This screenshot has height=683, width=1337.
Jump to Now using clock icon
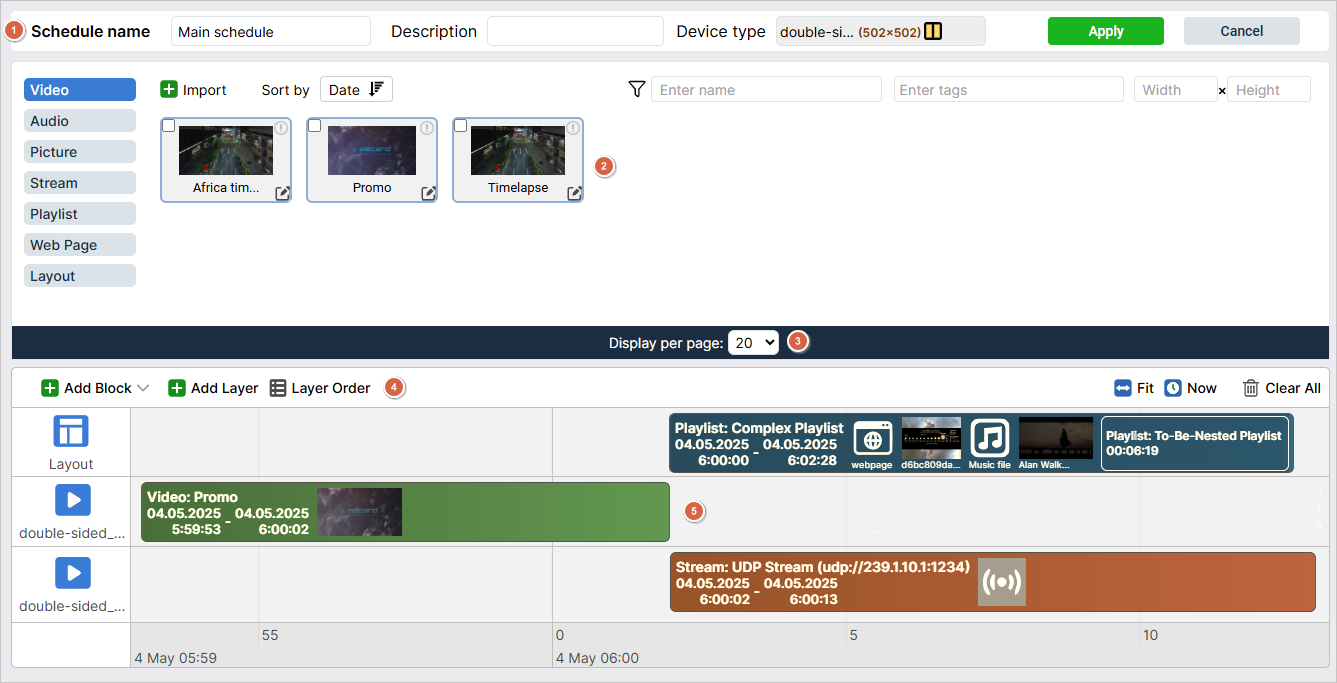point(1173,388)
